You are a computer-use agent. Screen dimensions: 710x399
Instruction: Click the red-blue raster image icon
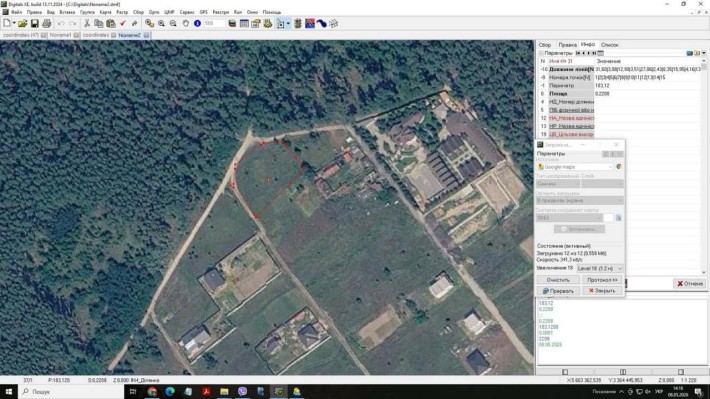click(310, 24)
